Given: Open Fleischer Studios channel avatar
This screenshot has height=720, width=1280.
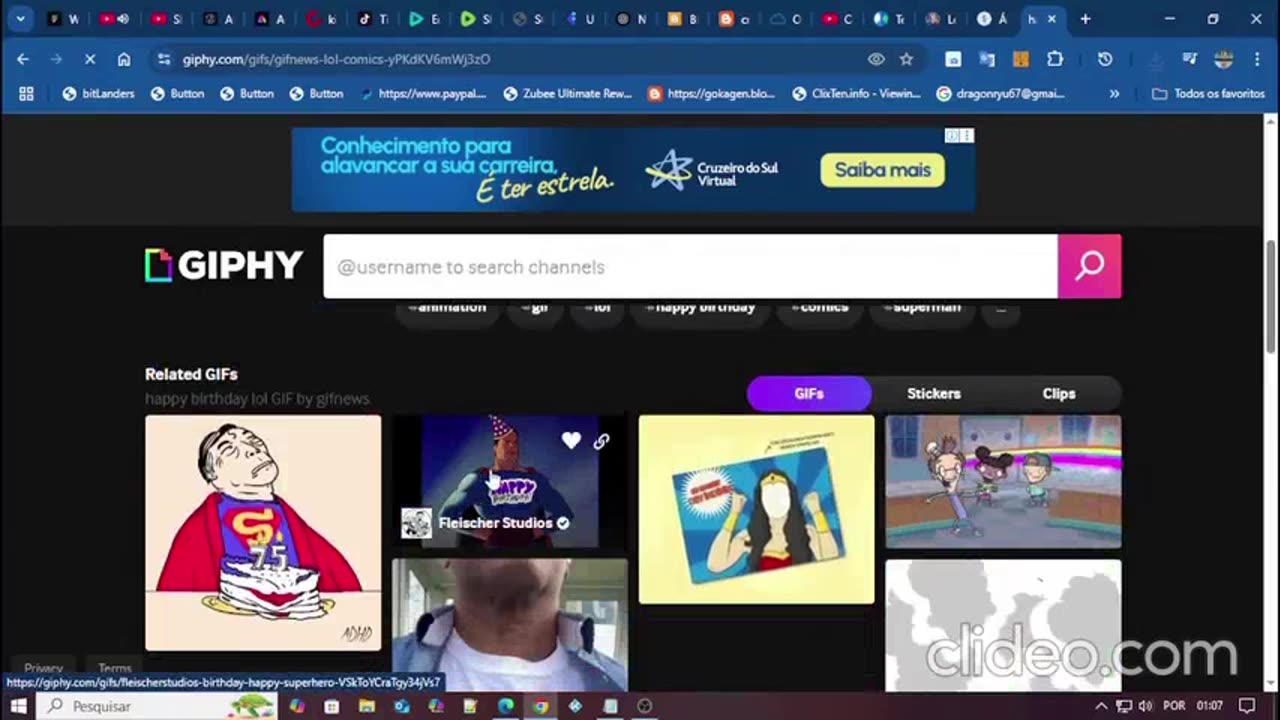Looking at the screenshot, I should pos(416,523).
